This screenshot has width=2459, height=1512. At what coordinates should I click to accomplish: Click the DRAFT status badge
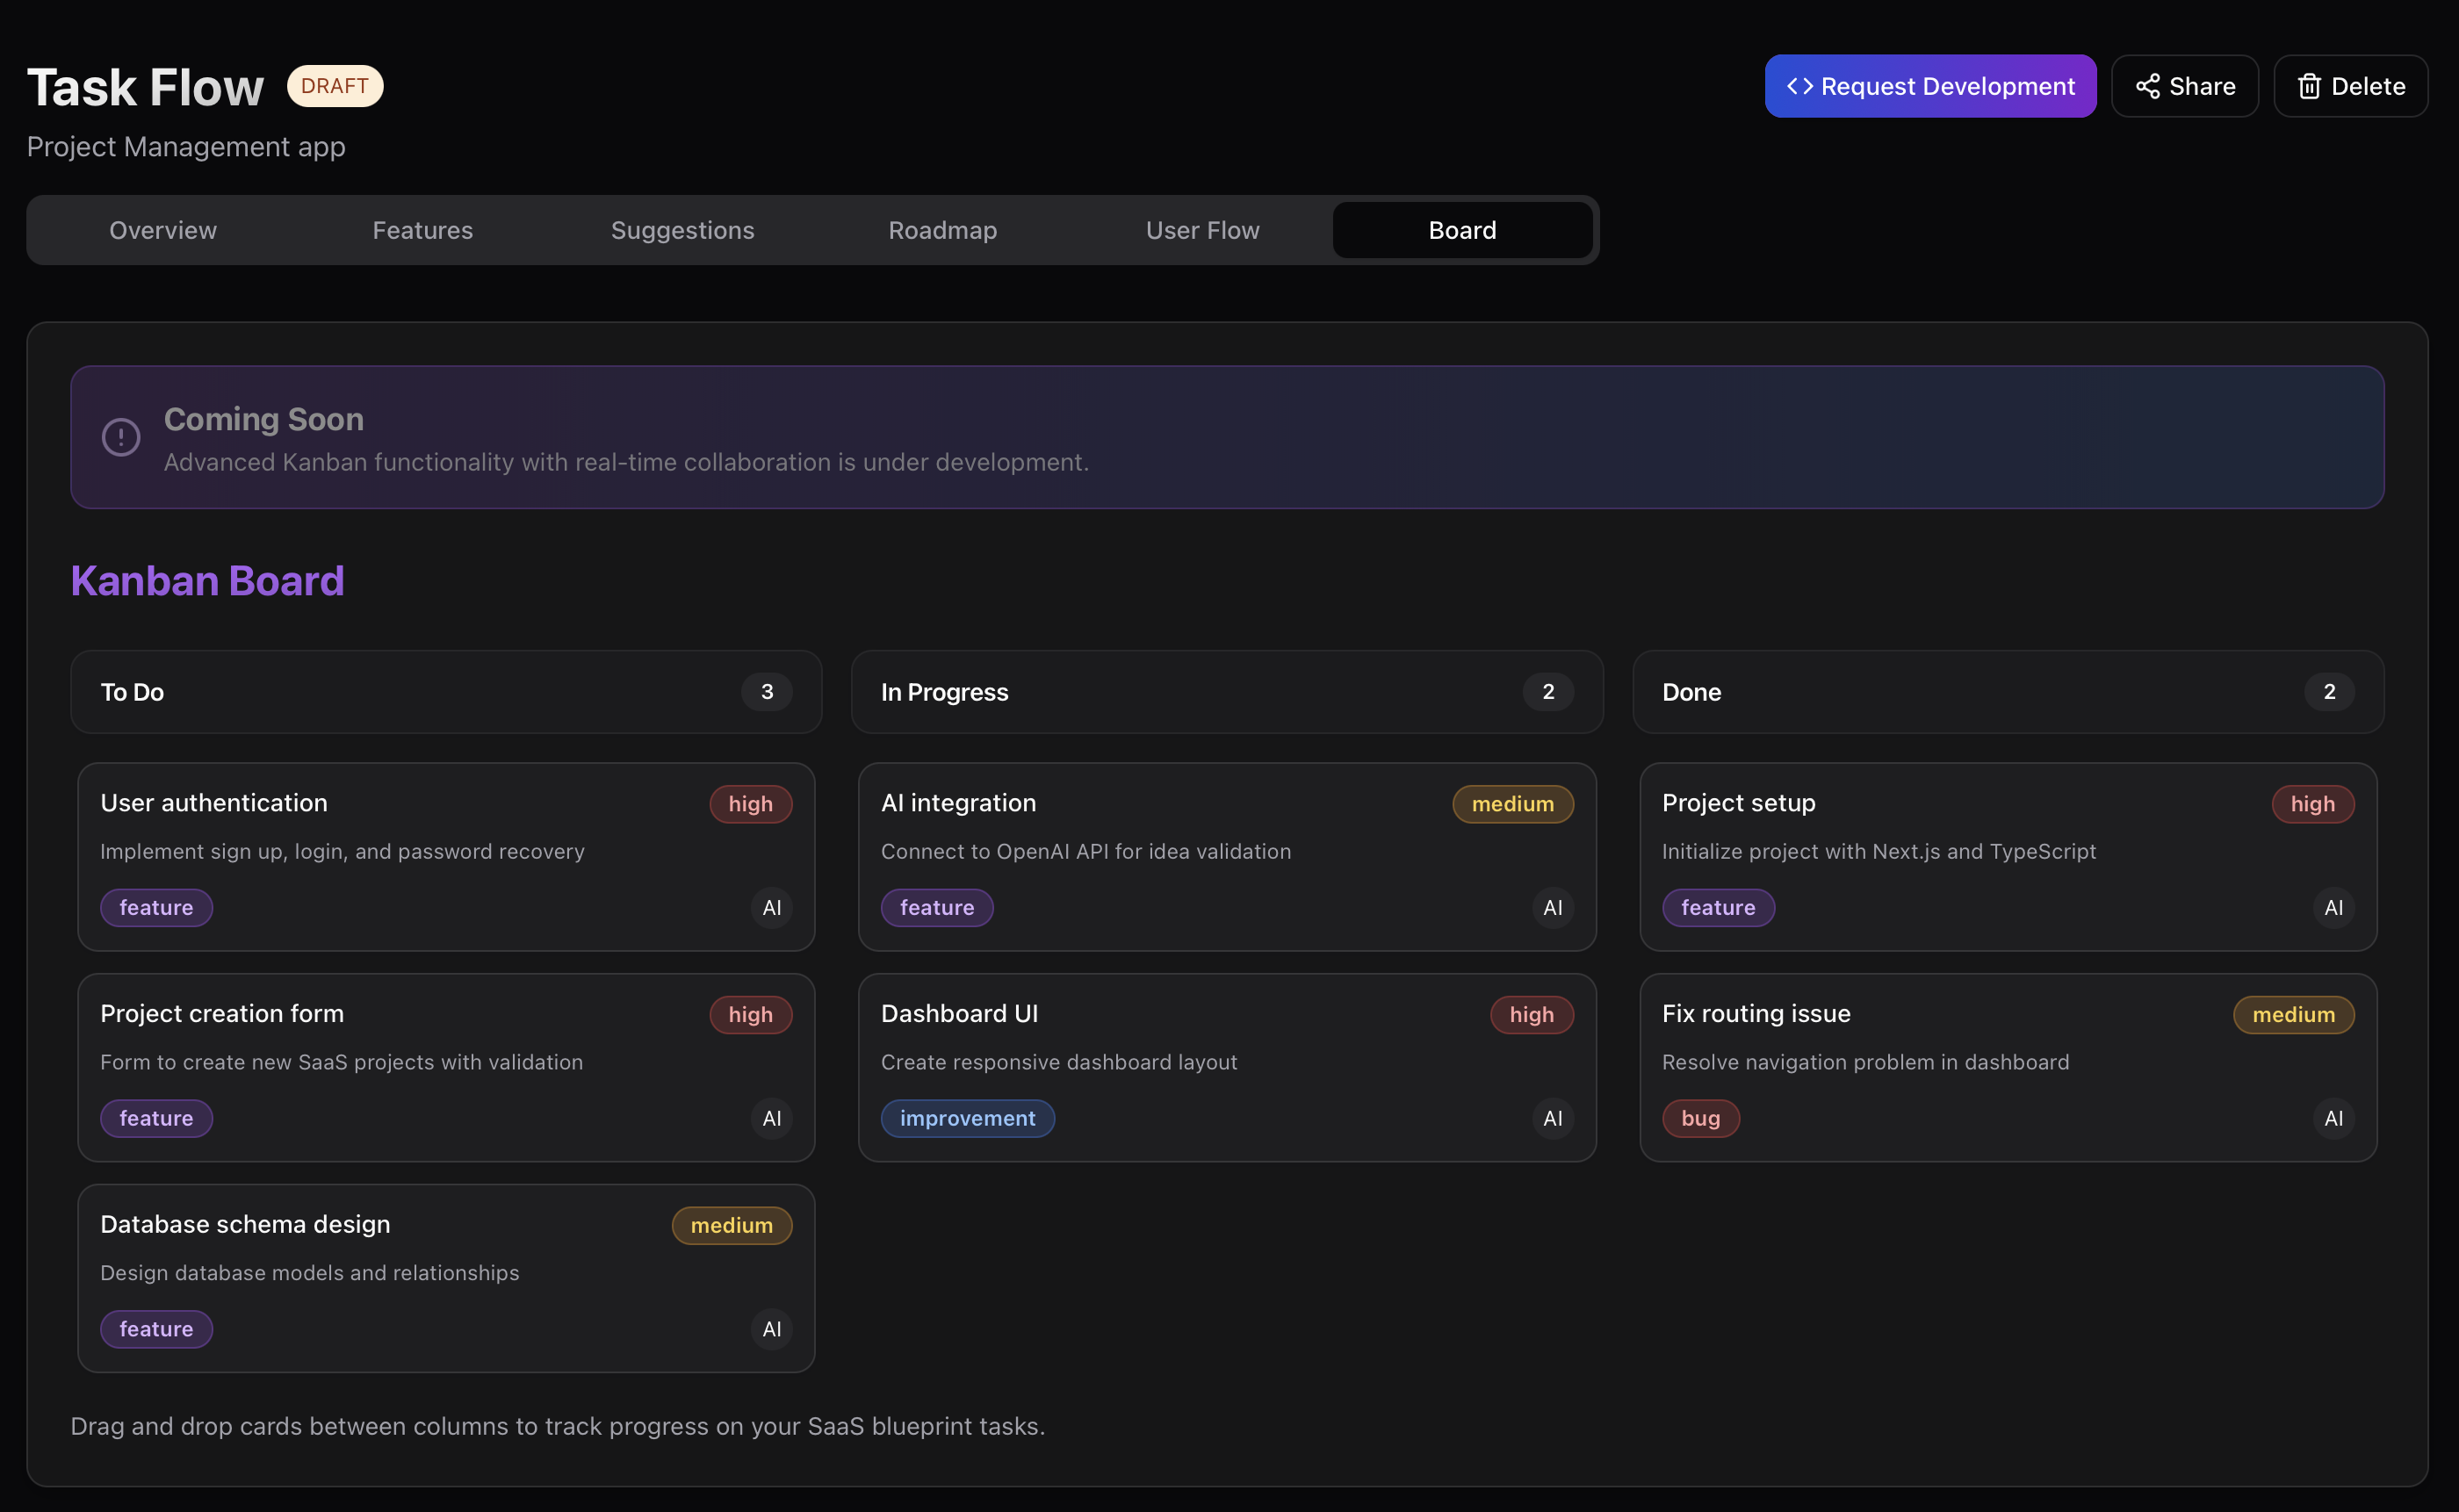pyautogui.click(x=335, y=86)
